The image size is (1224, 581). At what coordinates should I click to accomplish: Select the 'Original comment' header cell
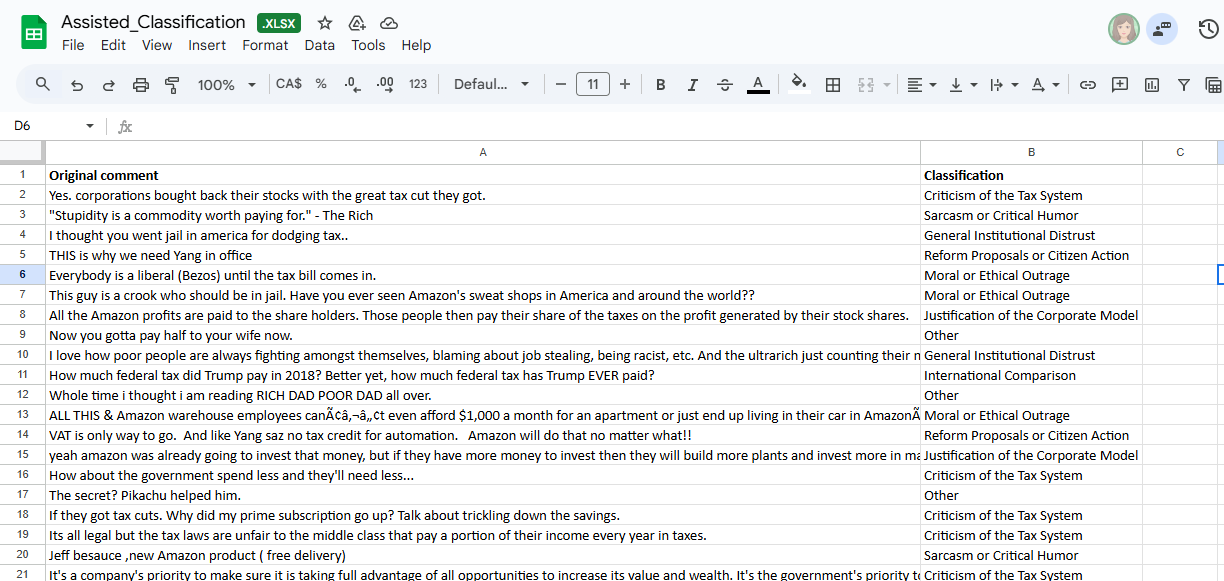483,175
